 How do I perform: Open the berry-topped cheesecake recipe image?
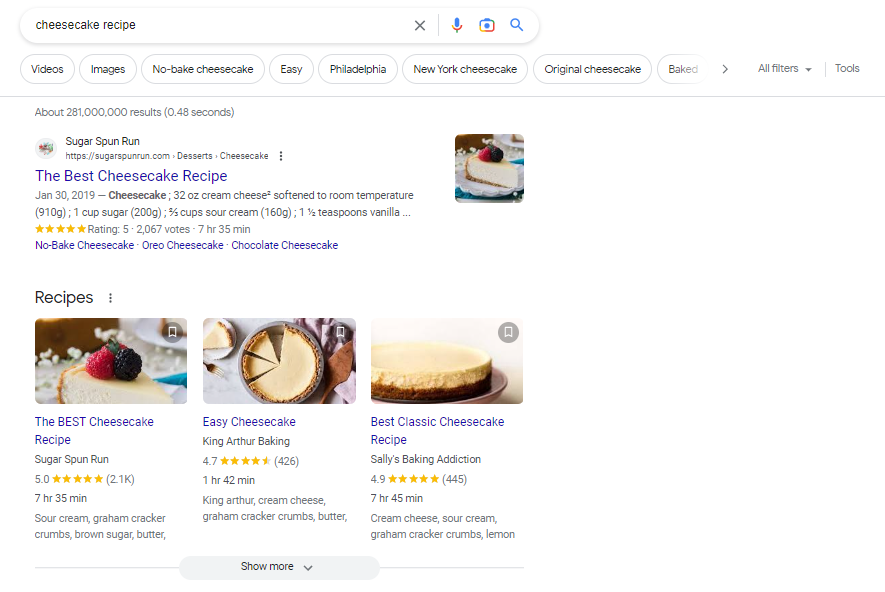111,361
